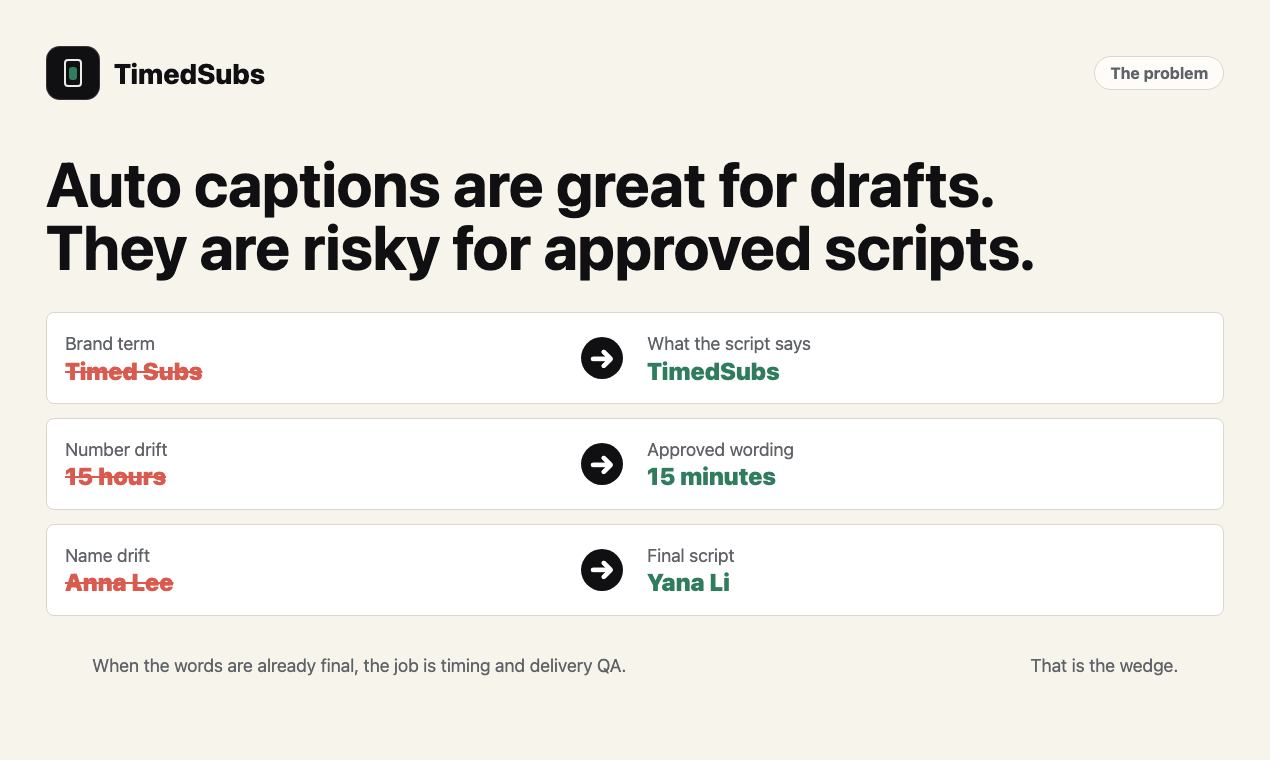Click the struck-through '15 hours' text
Viewport: 1270px width, 760px height.
click(x=116, y=477)
